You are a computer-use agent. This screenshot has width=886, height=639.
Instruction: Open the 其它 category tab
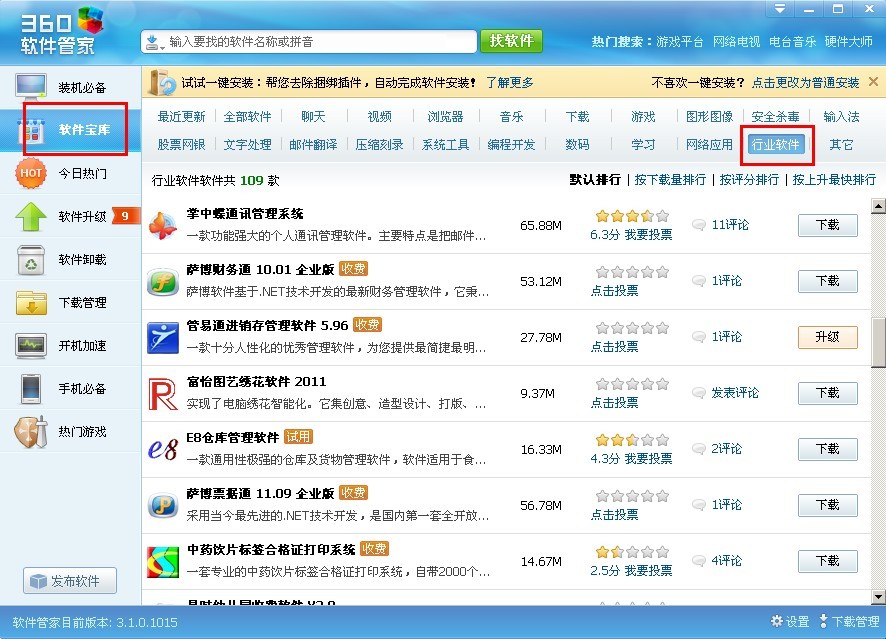pyautogui.click(x=841, y=145)
